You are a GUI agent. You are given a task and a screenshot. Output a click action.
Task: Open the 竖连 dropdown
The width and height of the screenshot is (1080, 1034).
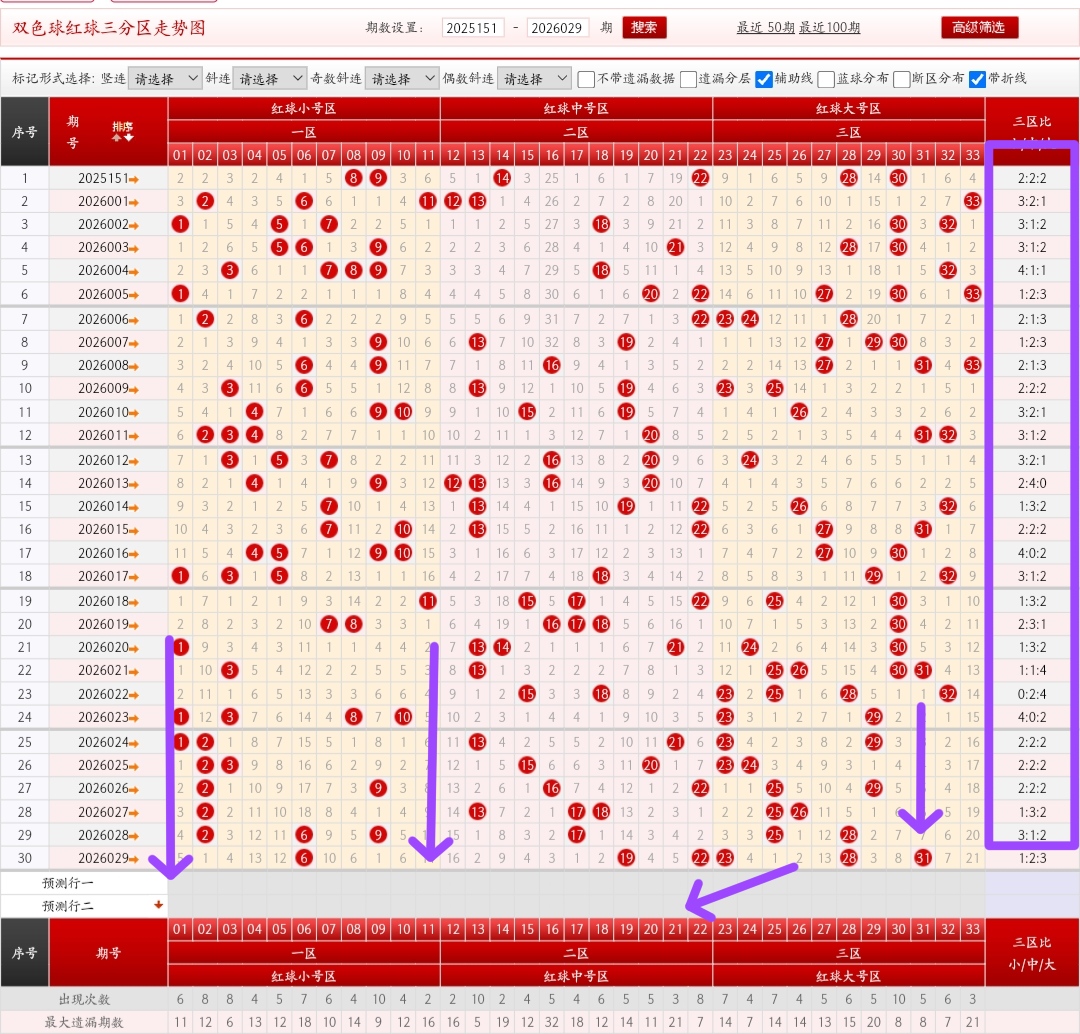pos(164,78)
